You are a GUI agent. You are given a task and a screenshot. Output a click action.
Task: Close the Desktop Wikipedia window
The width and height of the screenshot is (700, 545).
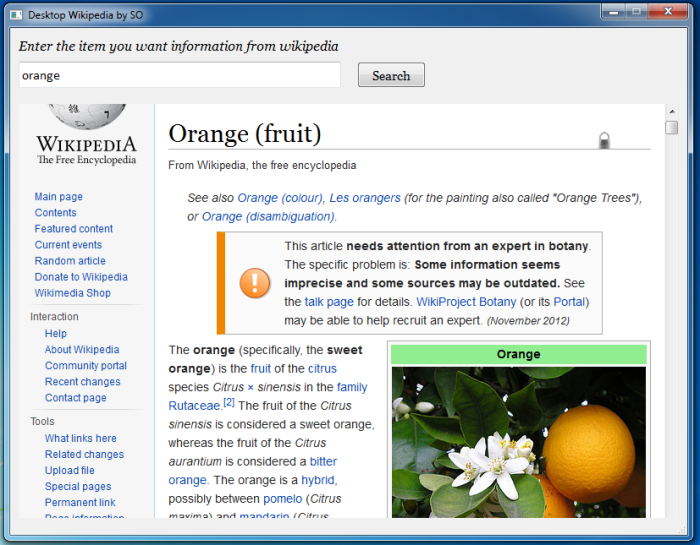[x=668, y=11]
